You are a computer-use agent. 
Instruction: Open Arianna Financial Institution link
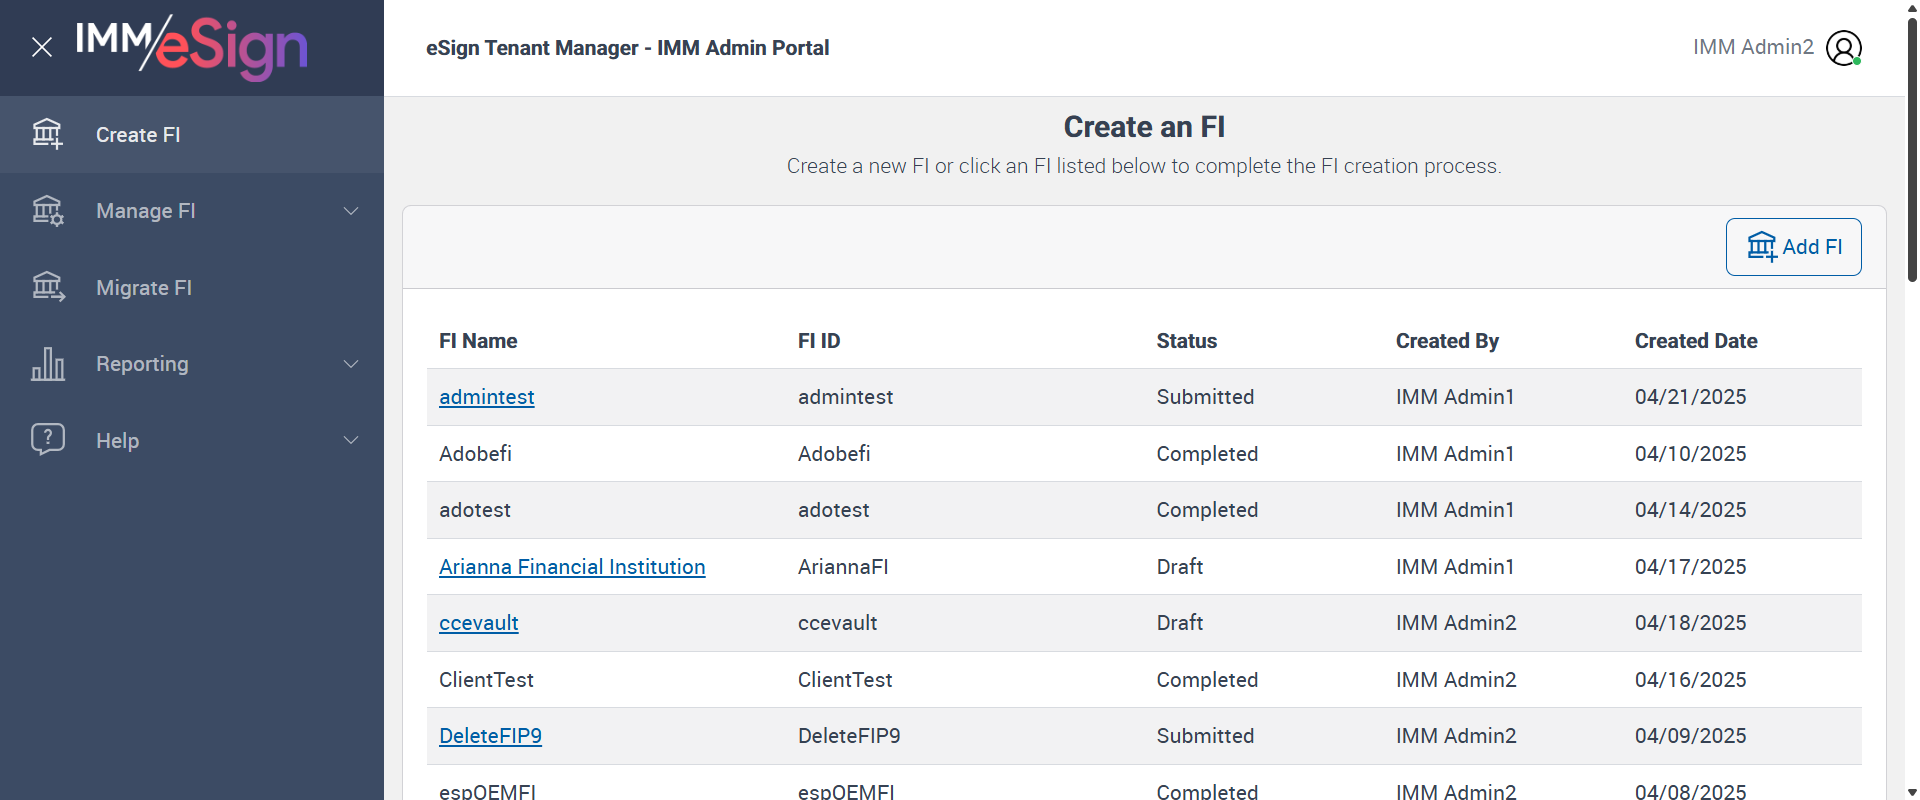(x=572, y=567)
